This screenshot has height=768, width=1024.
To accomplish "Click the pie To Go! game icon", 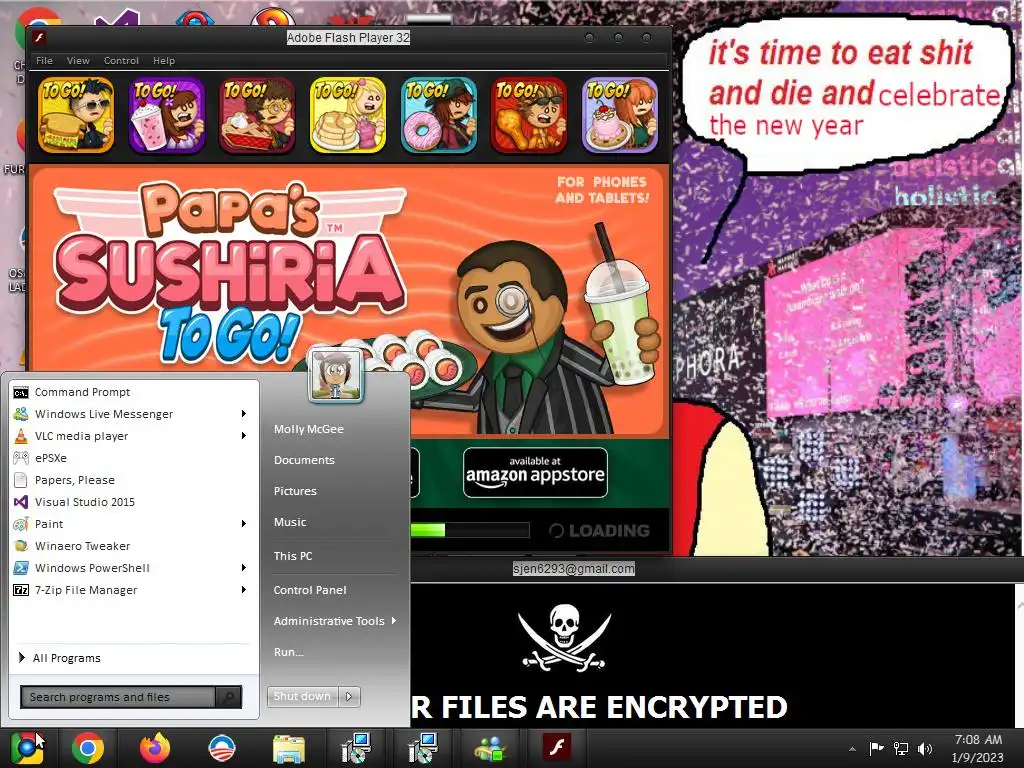I will pyautogui.click(x=257, y=115).
